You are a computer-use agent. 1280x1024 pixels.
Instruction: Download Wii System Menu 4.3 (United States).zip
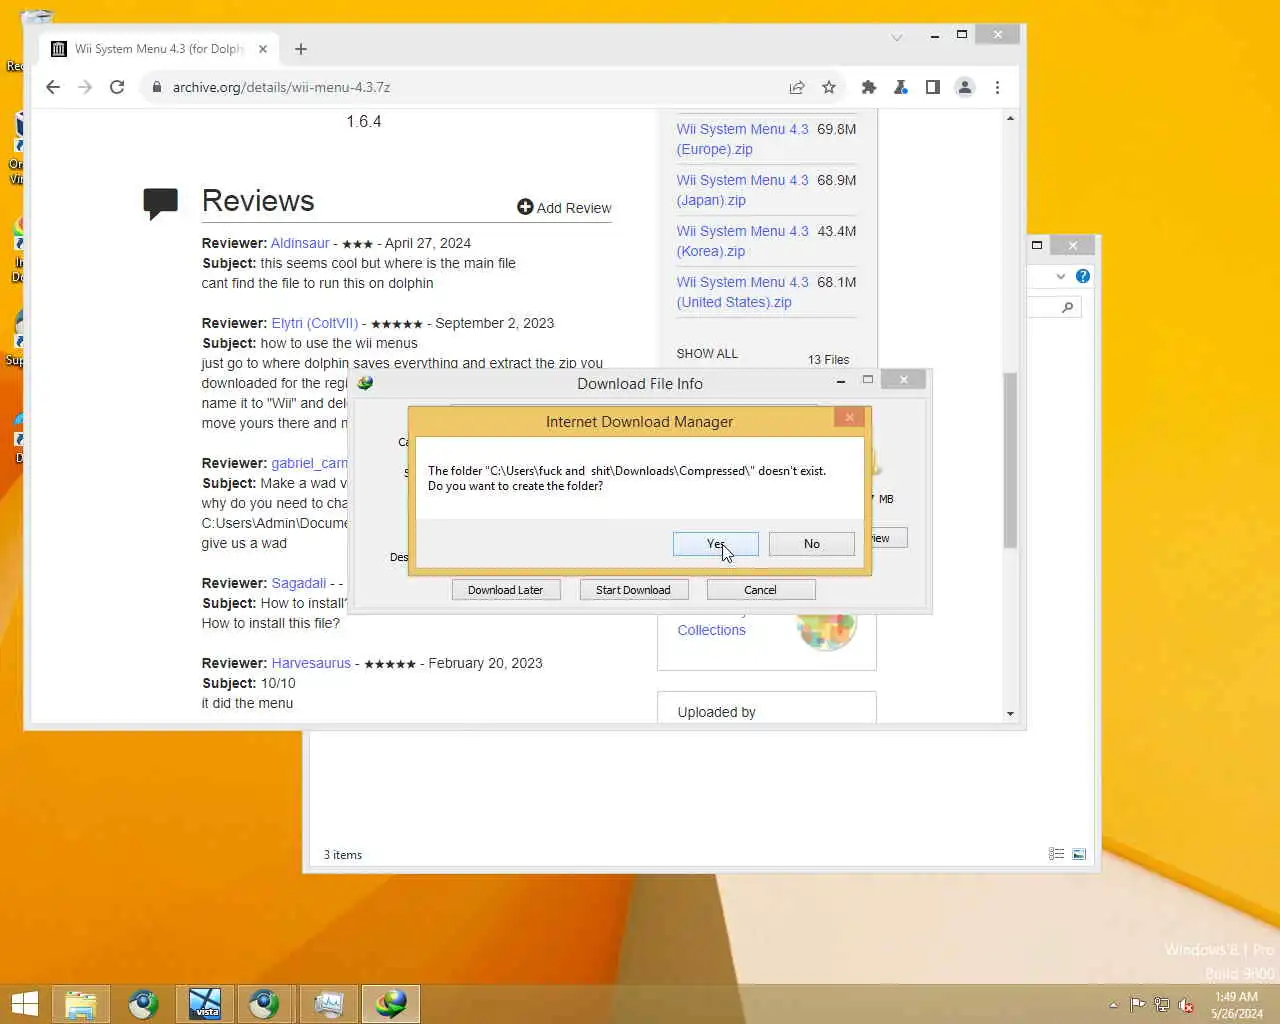click(x=742, y=292)
